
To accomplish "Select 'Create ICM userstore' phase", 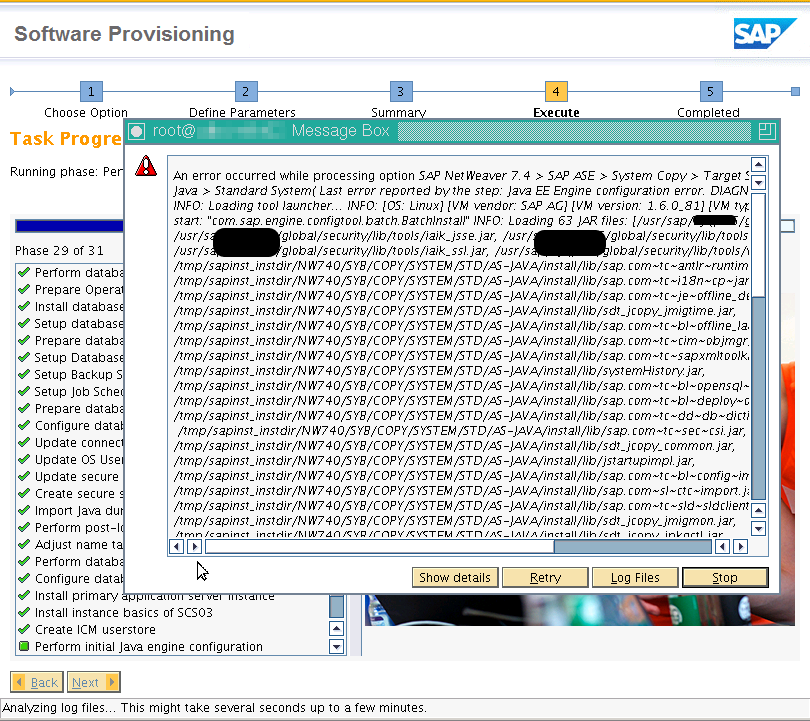I will tap(95, 630).
